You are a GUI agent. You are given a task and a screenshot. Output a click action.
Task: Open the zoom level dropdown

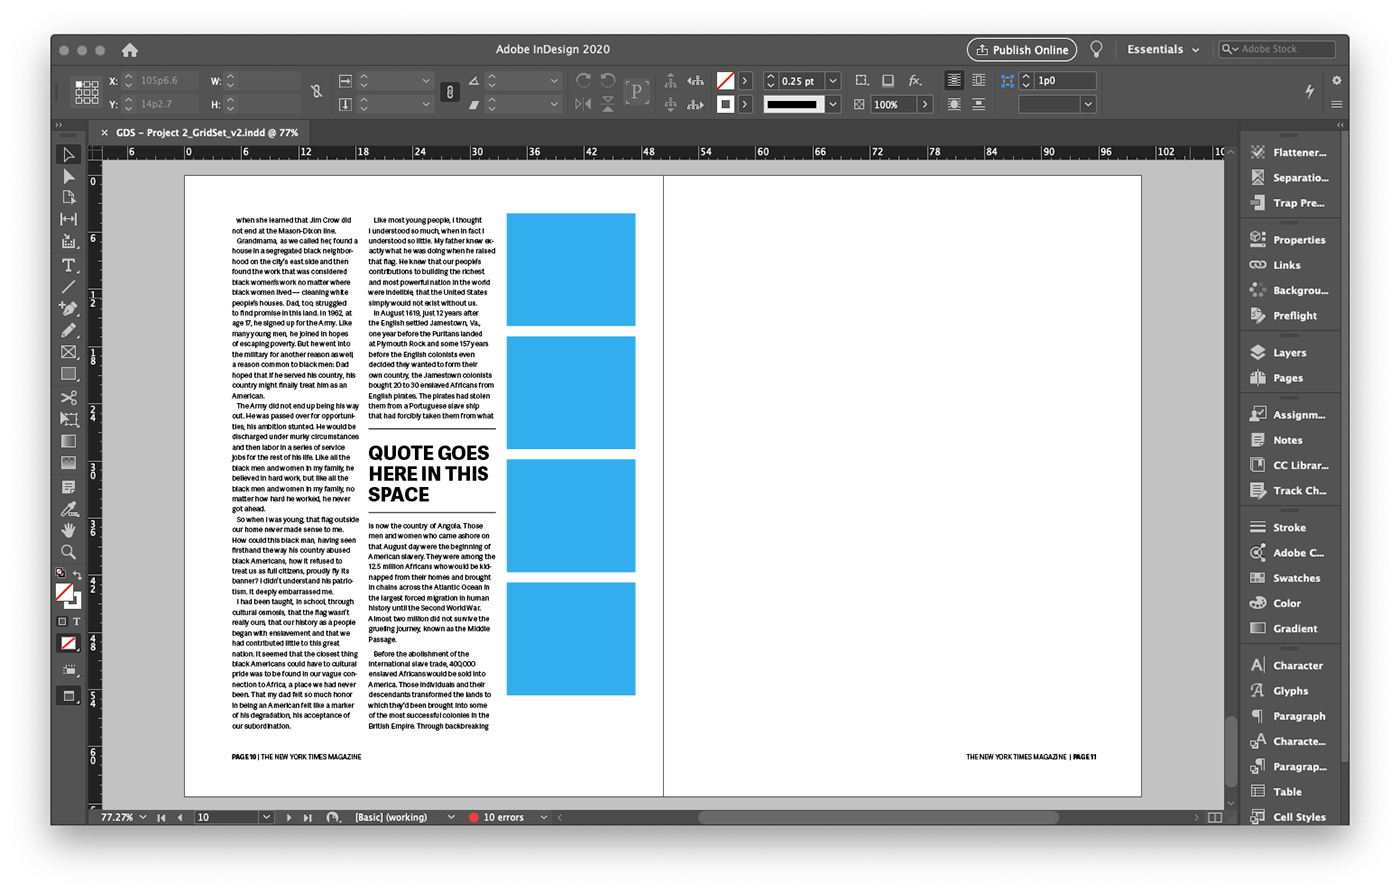[143, 817]
